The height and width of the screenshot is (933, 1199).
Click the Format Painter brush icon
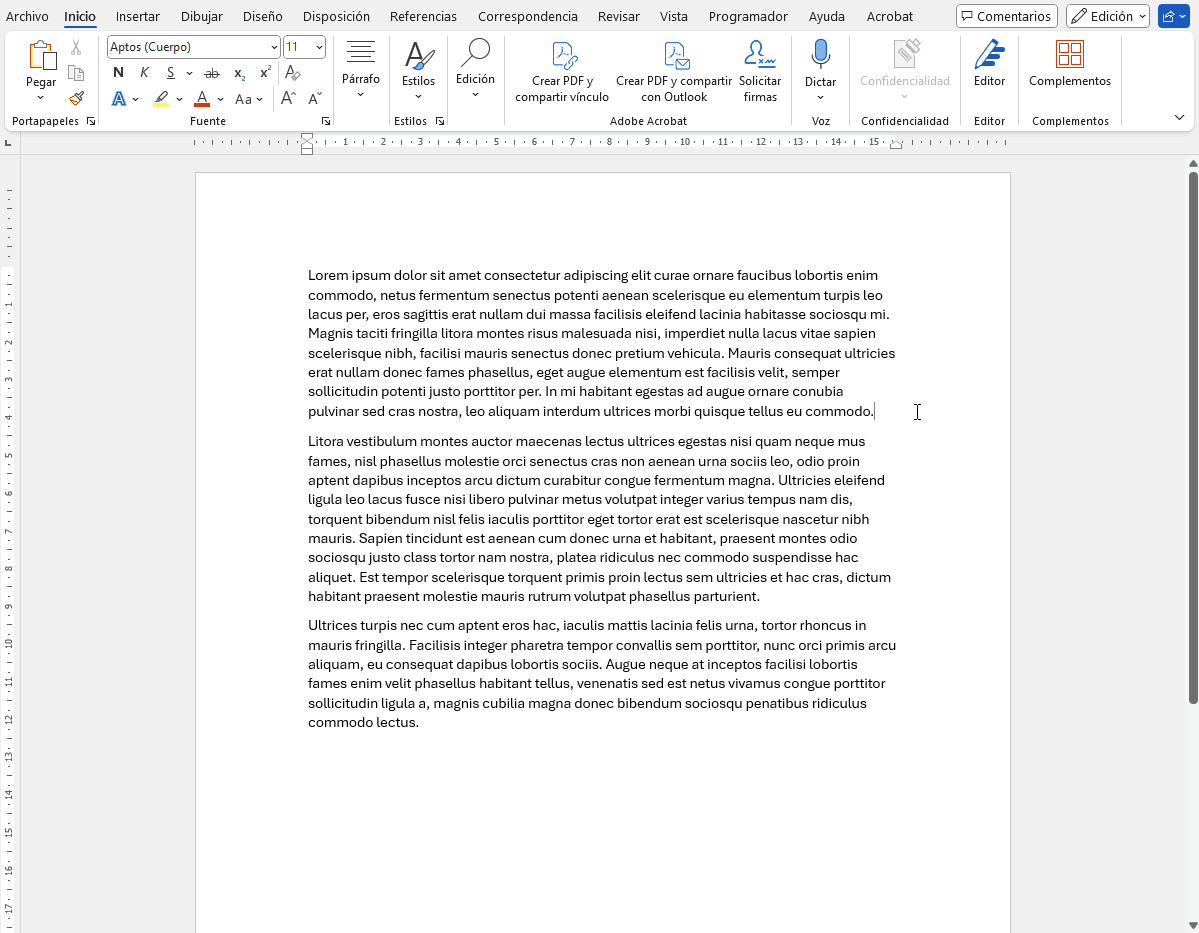point(76,98)
